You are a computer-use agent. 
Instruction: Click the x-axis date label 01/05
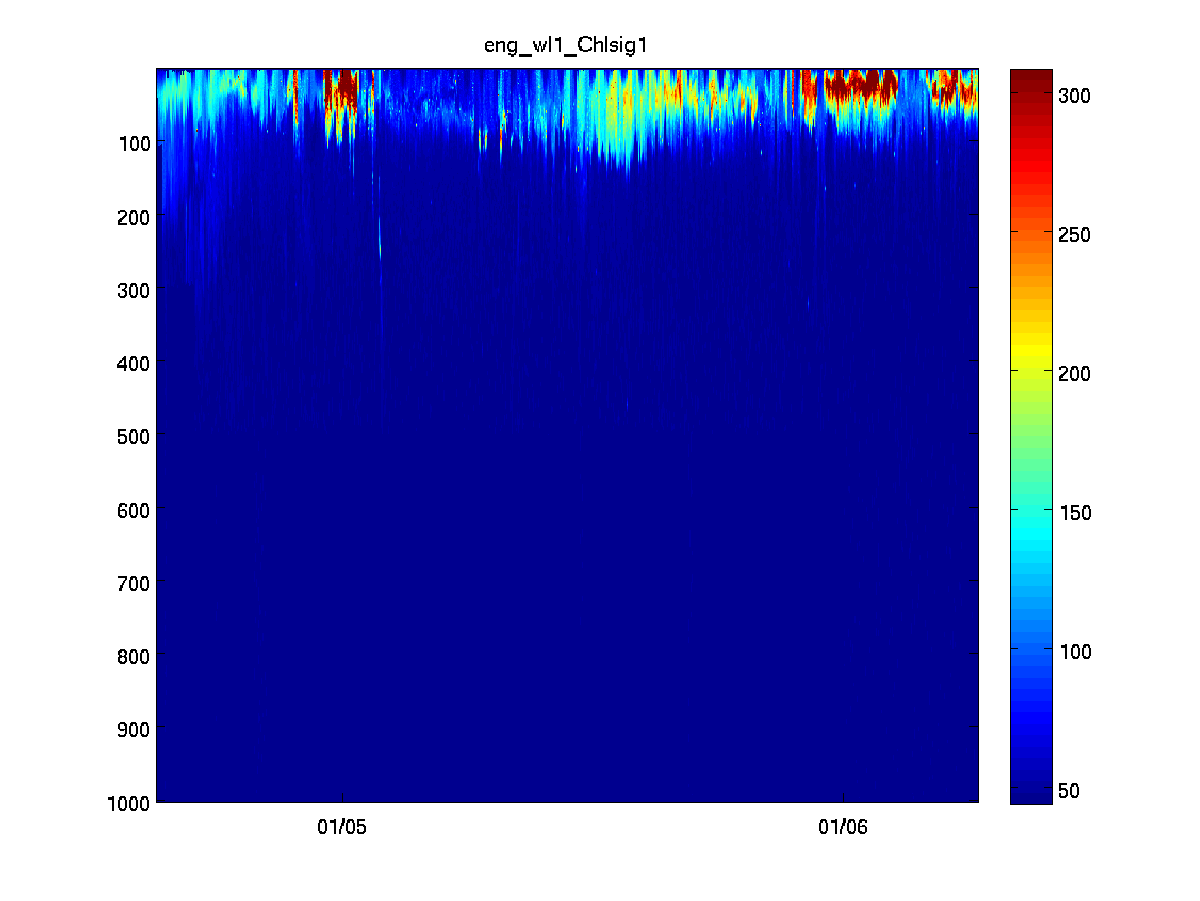pyautogui.click(x=343, y=827)
